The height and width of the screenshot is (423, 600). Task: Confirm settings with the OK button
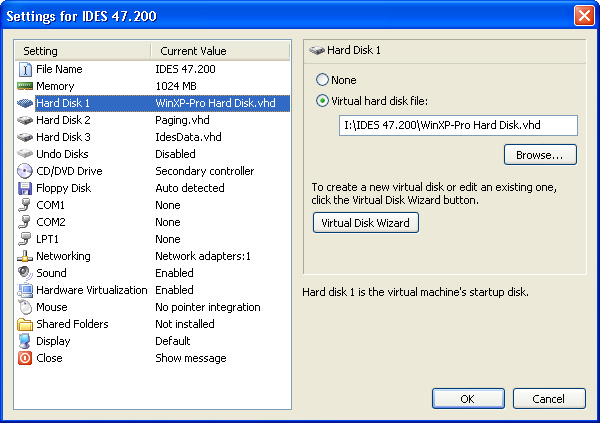[x=467, y=399]
